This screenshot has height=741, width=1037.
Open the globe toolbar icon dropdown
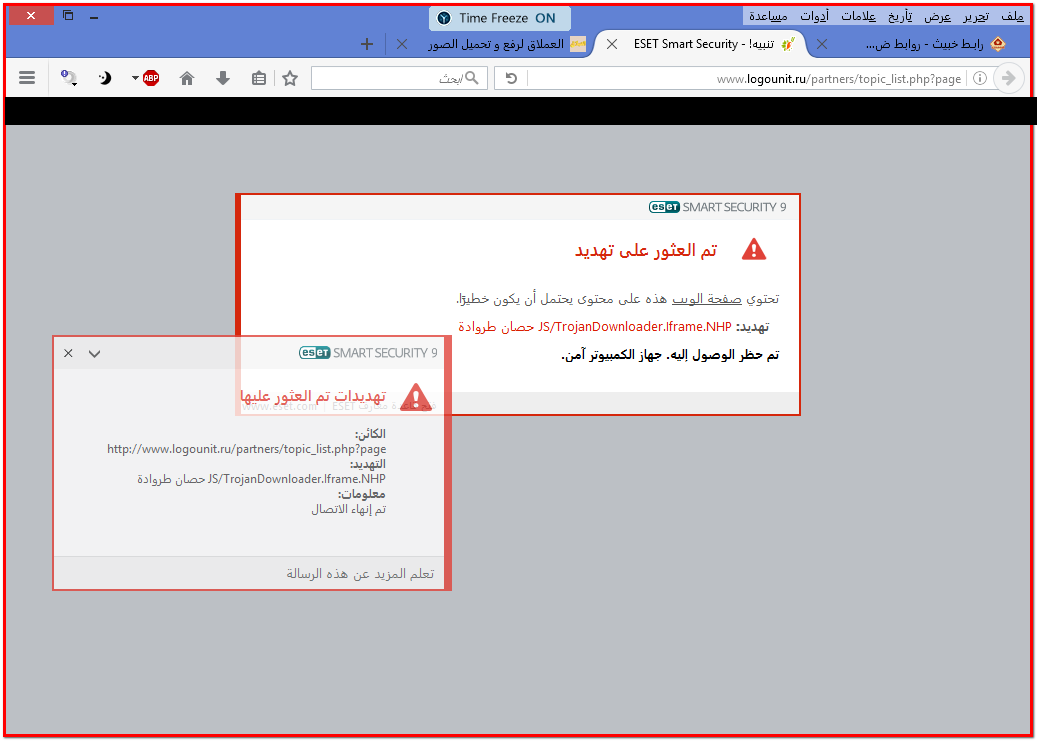(x=69, y=78)
